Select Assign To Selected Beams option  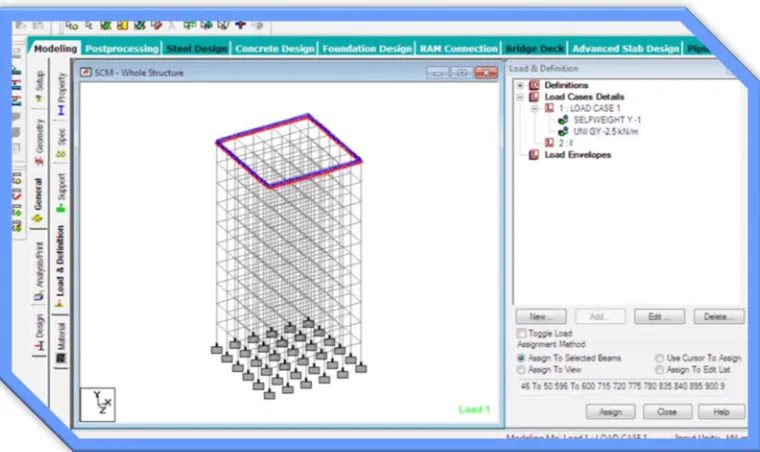[521, 358]
